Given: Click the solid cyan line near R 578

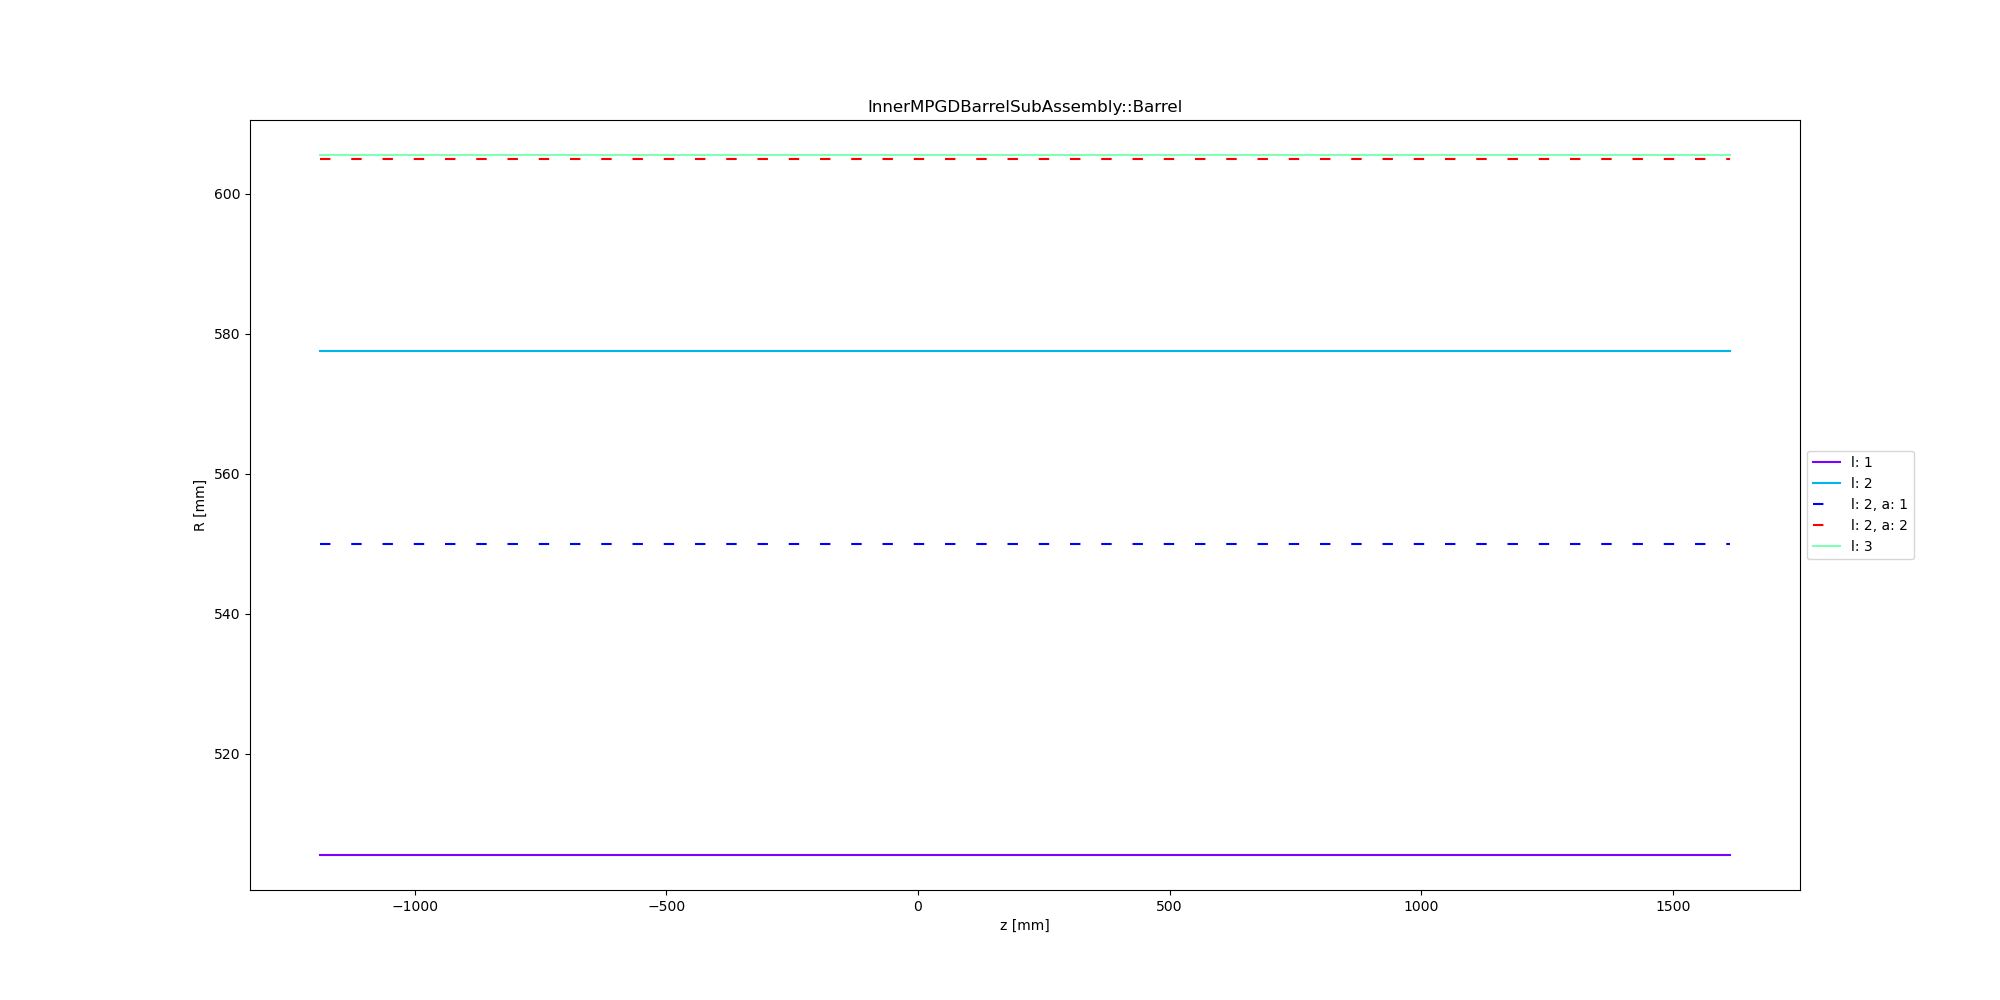Looking at the screenshot, I should 1024,351.
